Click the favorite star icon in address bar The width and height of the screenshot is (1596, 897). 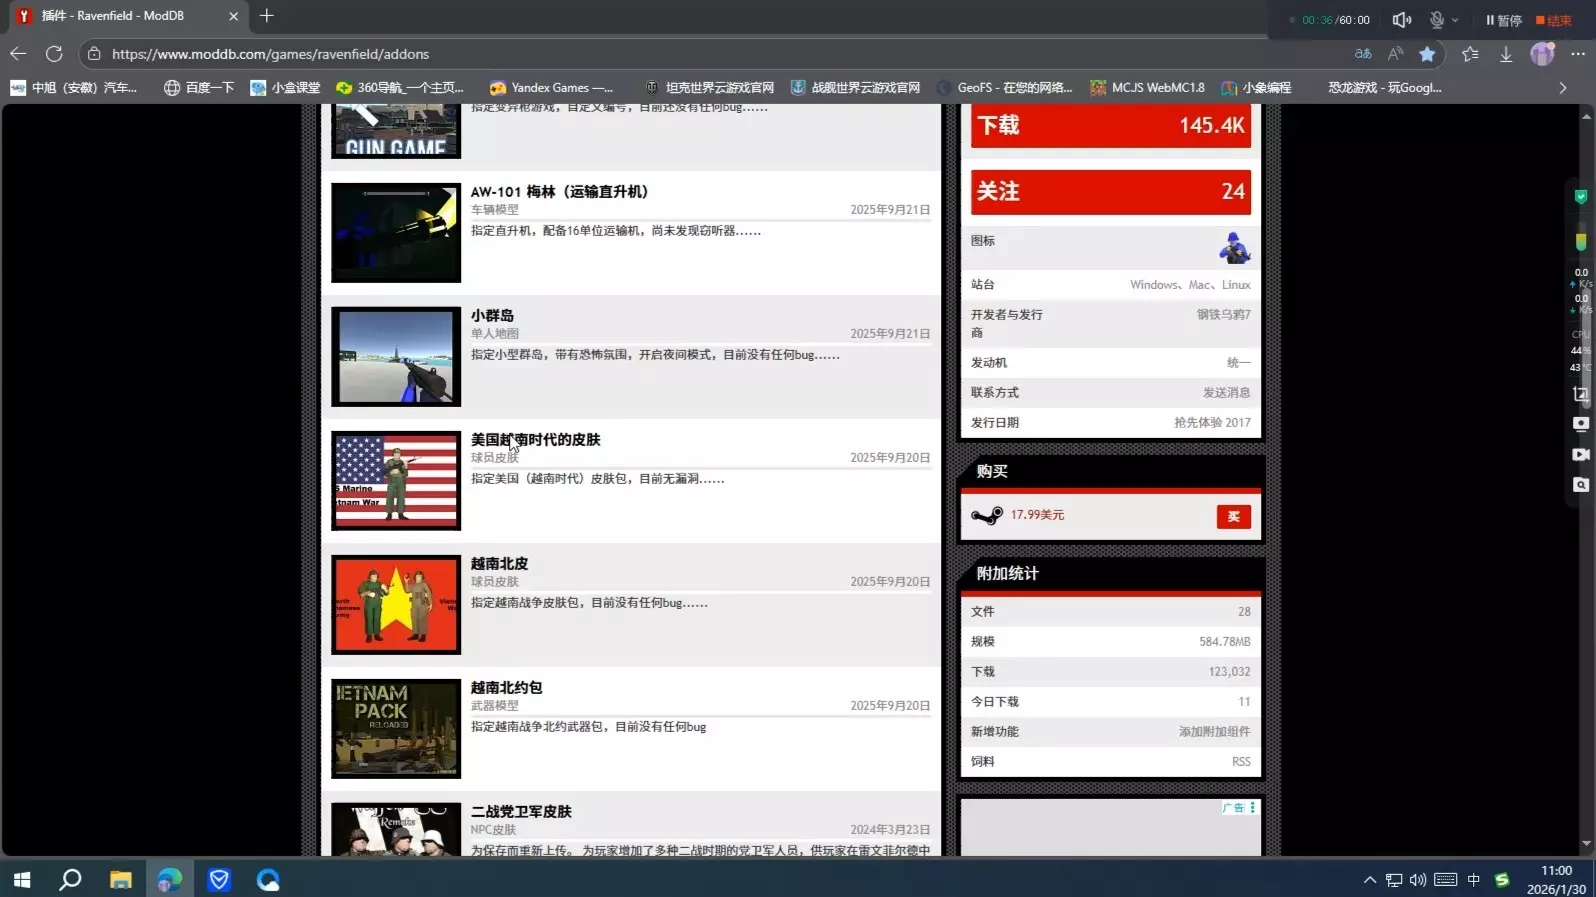1427,54
